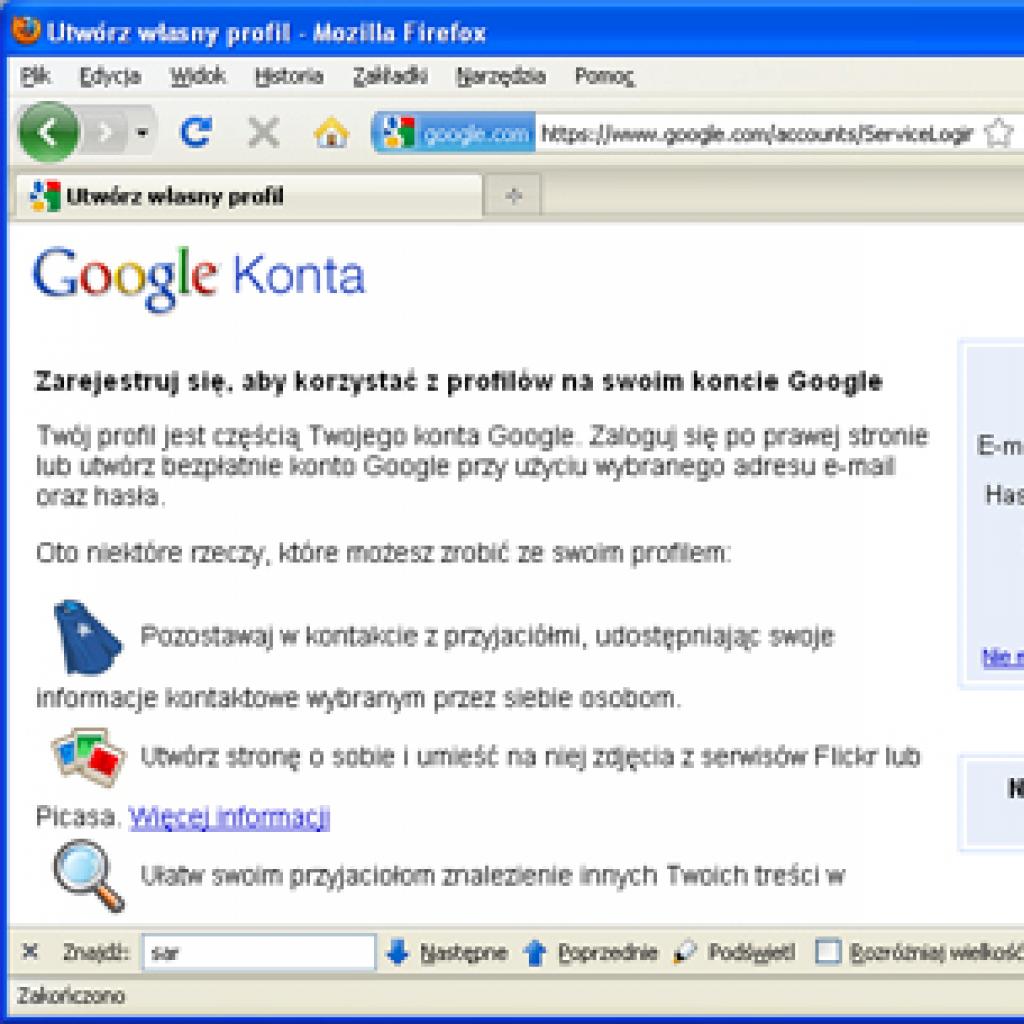Click the magnifying glass search icon
Screen dimensions: 1024x1024
[88, 876]
